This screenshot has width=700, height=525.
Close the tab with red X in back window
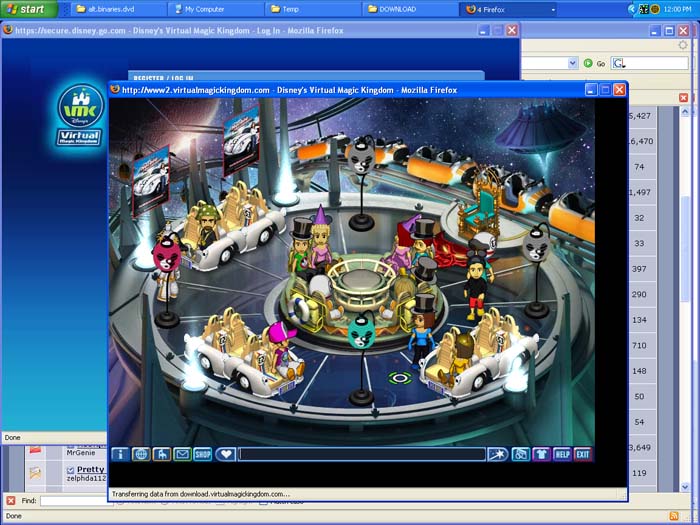pyautogui.click(x=683, y=97)
